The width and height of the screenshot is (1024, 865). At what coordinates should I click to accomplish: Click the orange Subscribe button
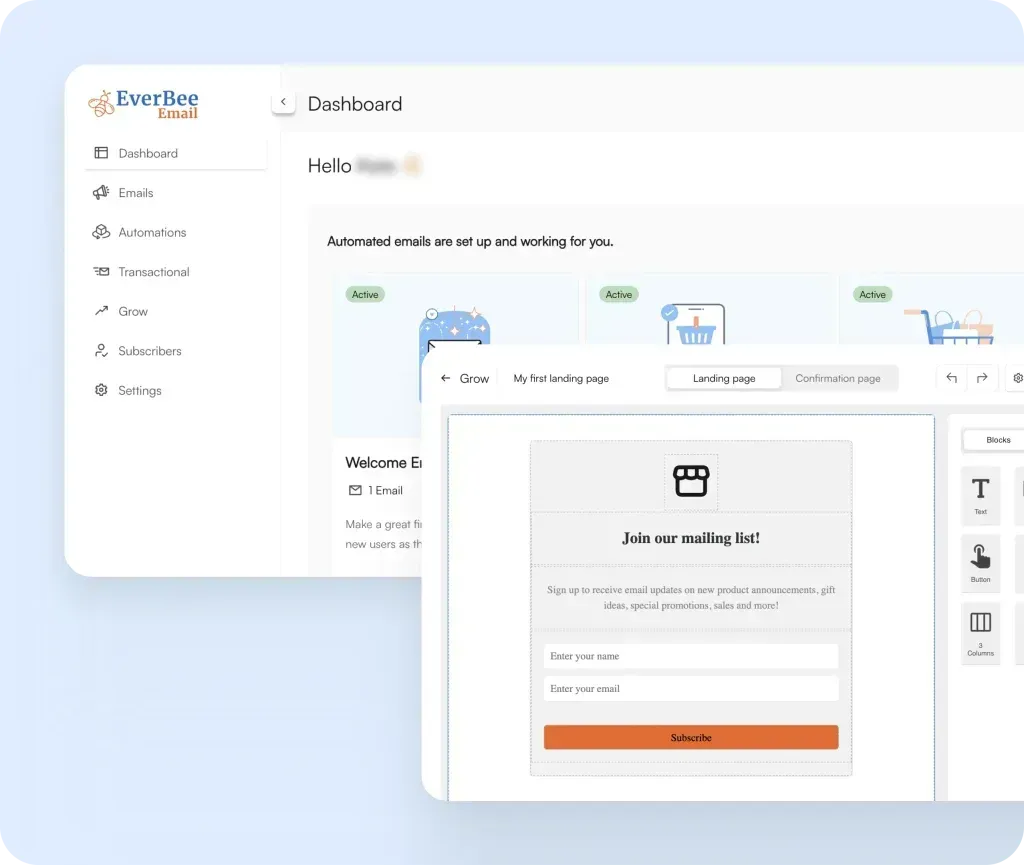(690, 737)
